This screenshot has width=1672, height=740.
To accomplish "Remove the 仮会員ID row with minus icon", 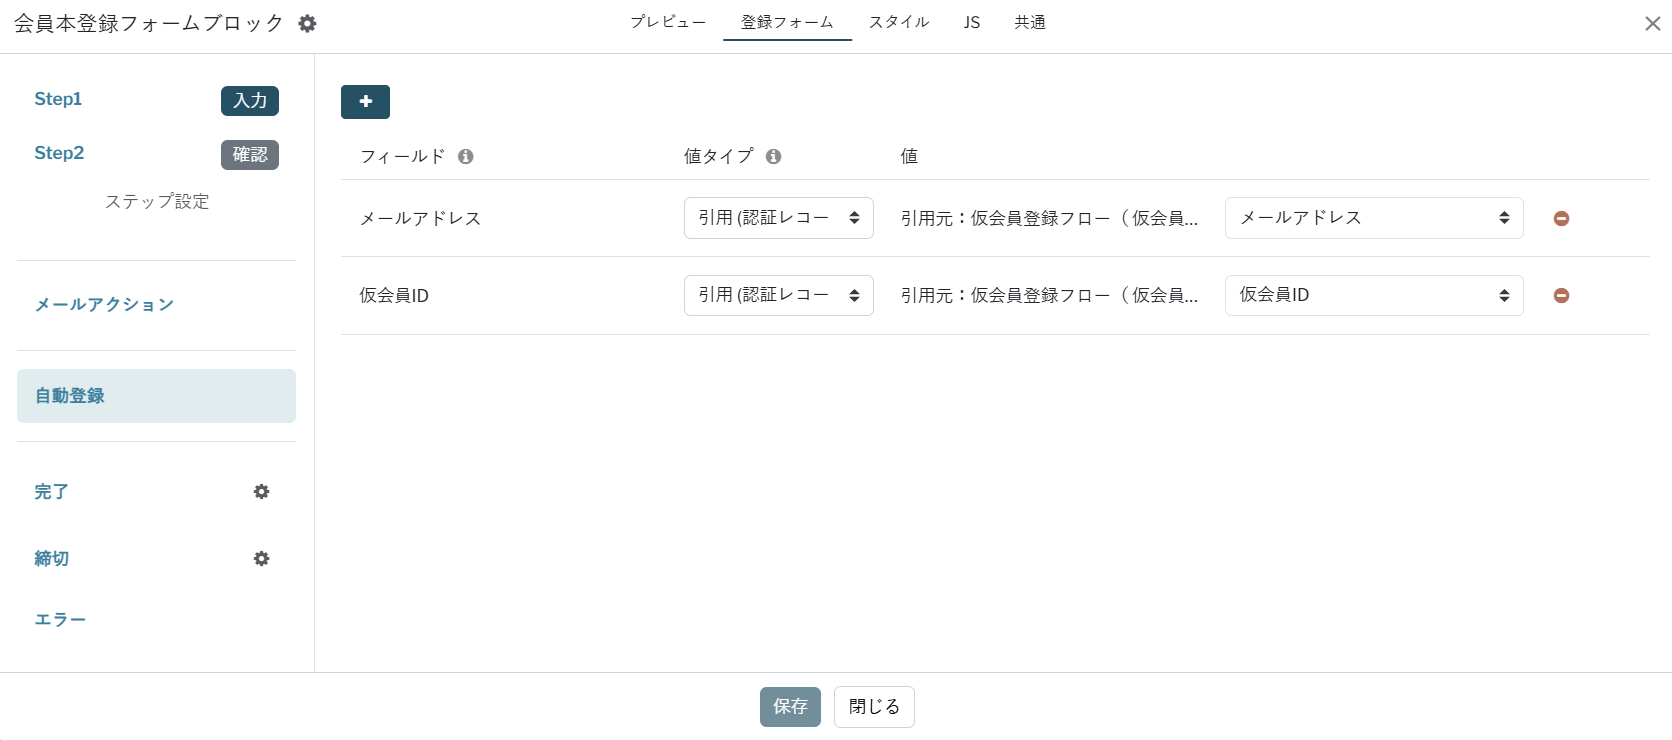I will pyautogui.click(x=1561, y=295).
